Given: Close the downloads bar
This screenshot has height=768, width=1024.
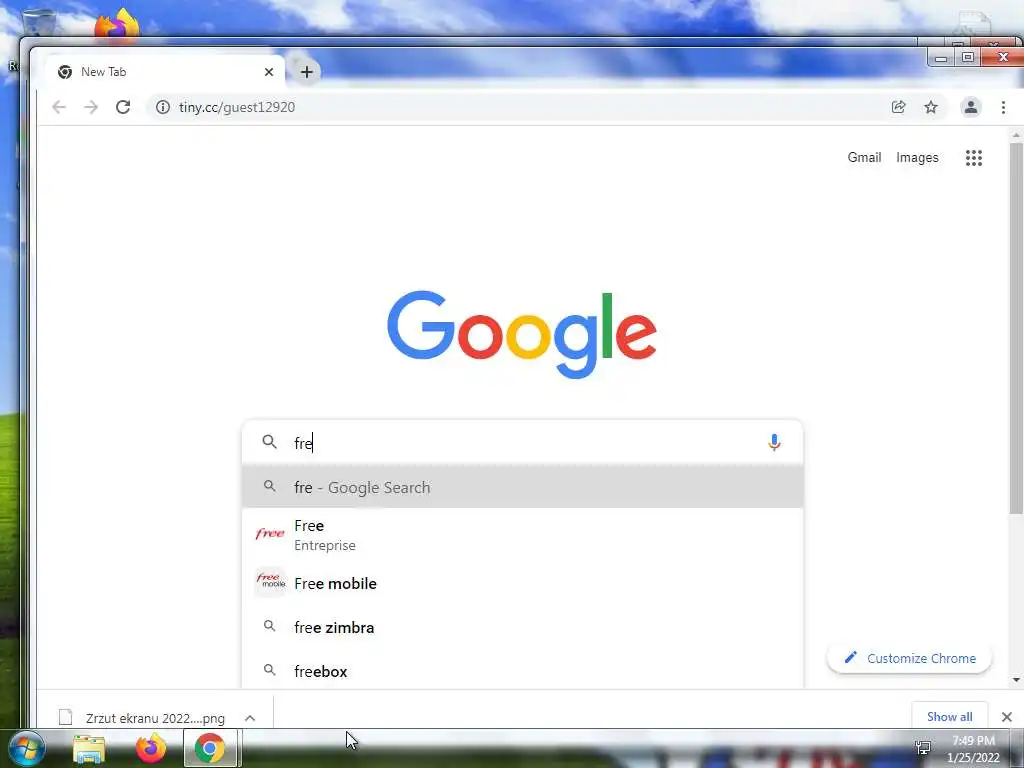Looking at the screenshot, I should [1006, 717].
